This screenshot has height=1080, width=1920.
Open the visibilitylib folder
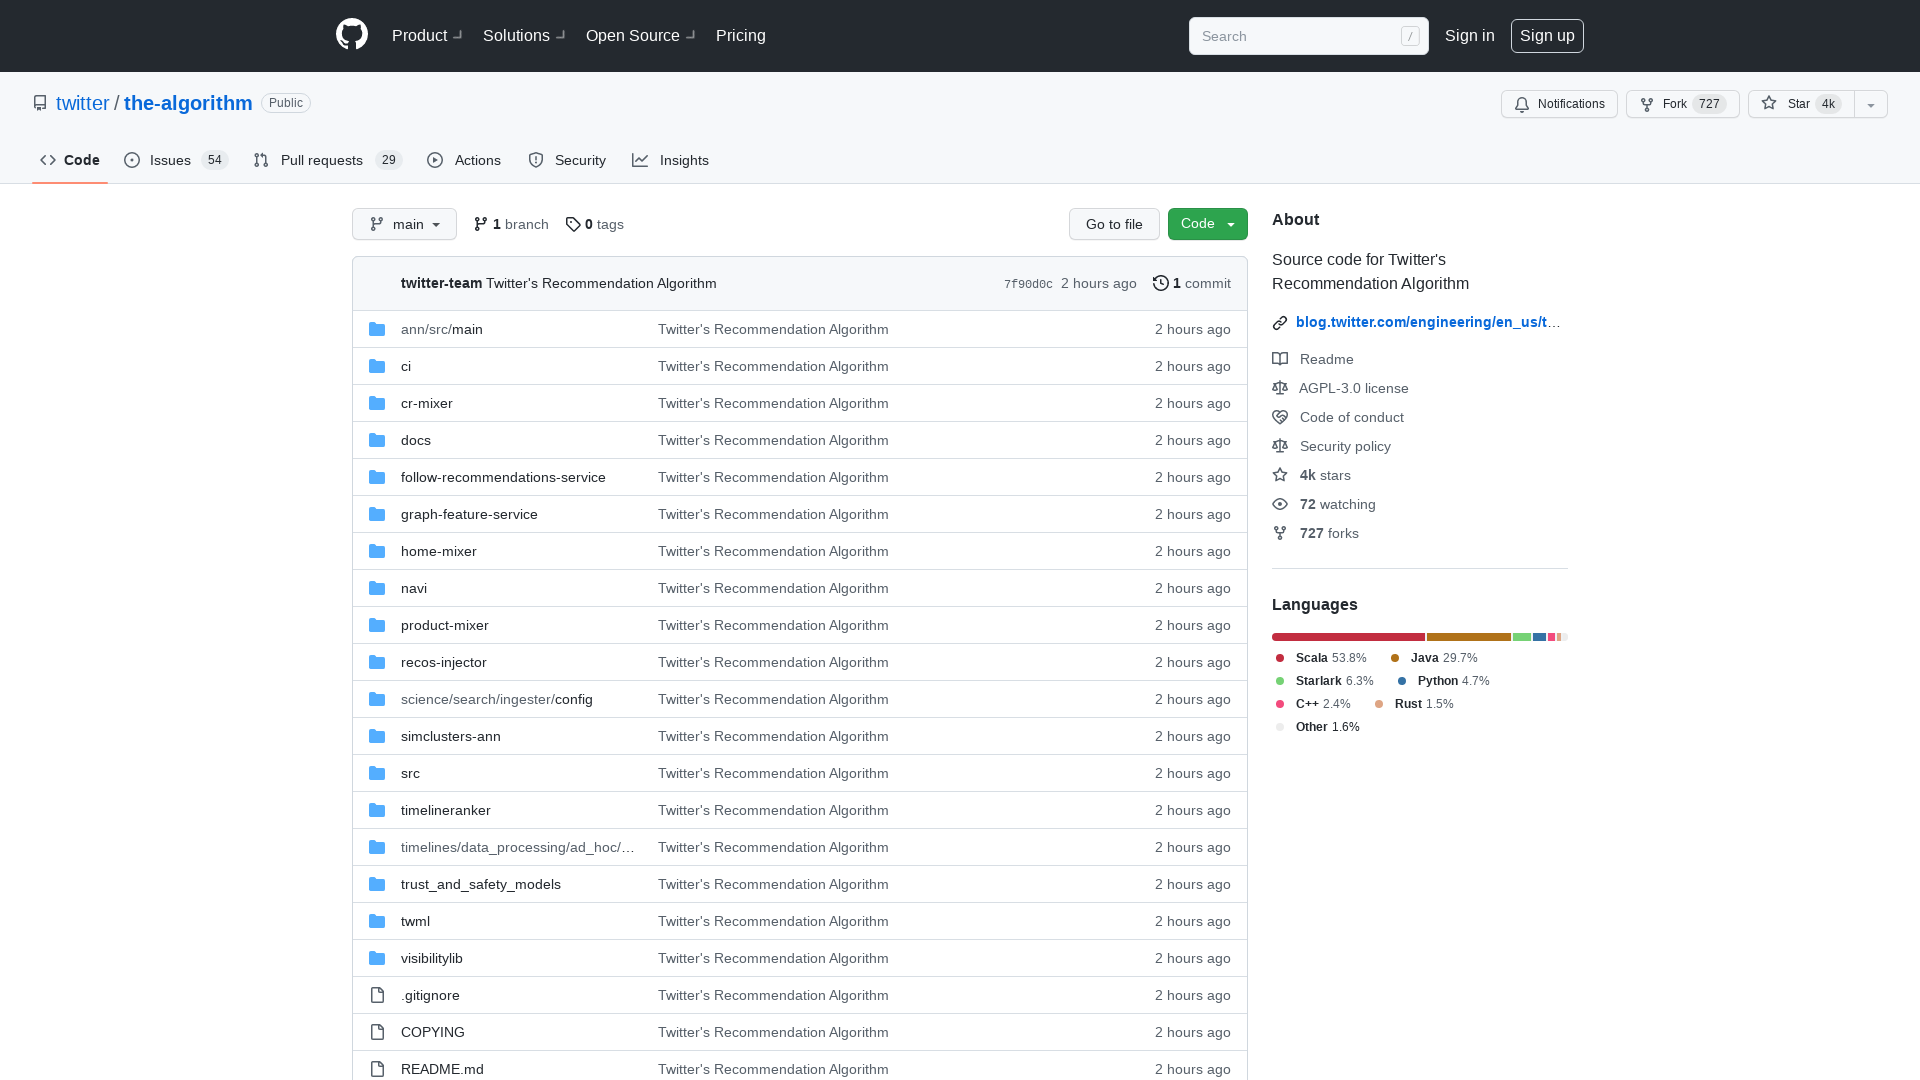pyautogui.click(x=432, y=958)
